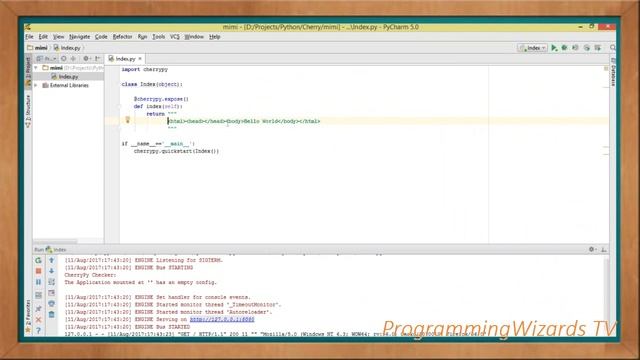Screen dimensions: 640x360
Task: Open the Edit menu
Action: coord(43,37)
